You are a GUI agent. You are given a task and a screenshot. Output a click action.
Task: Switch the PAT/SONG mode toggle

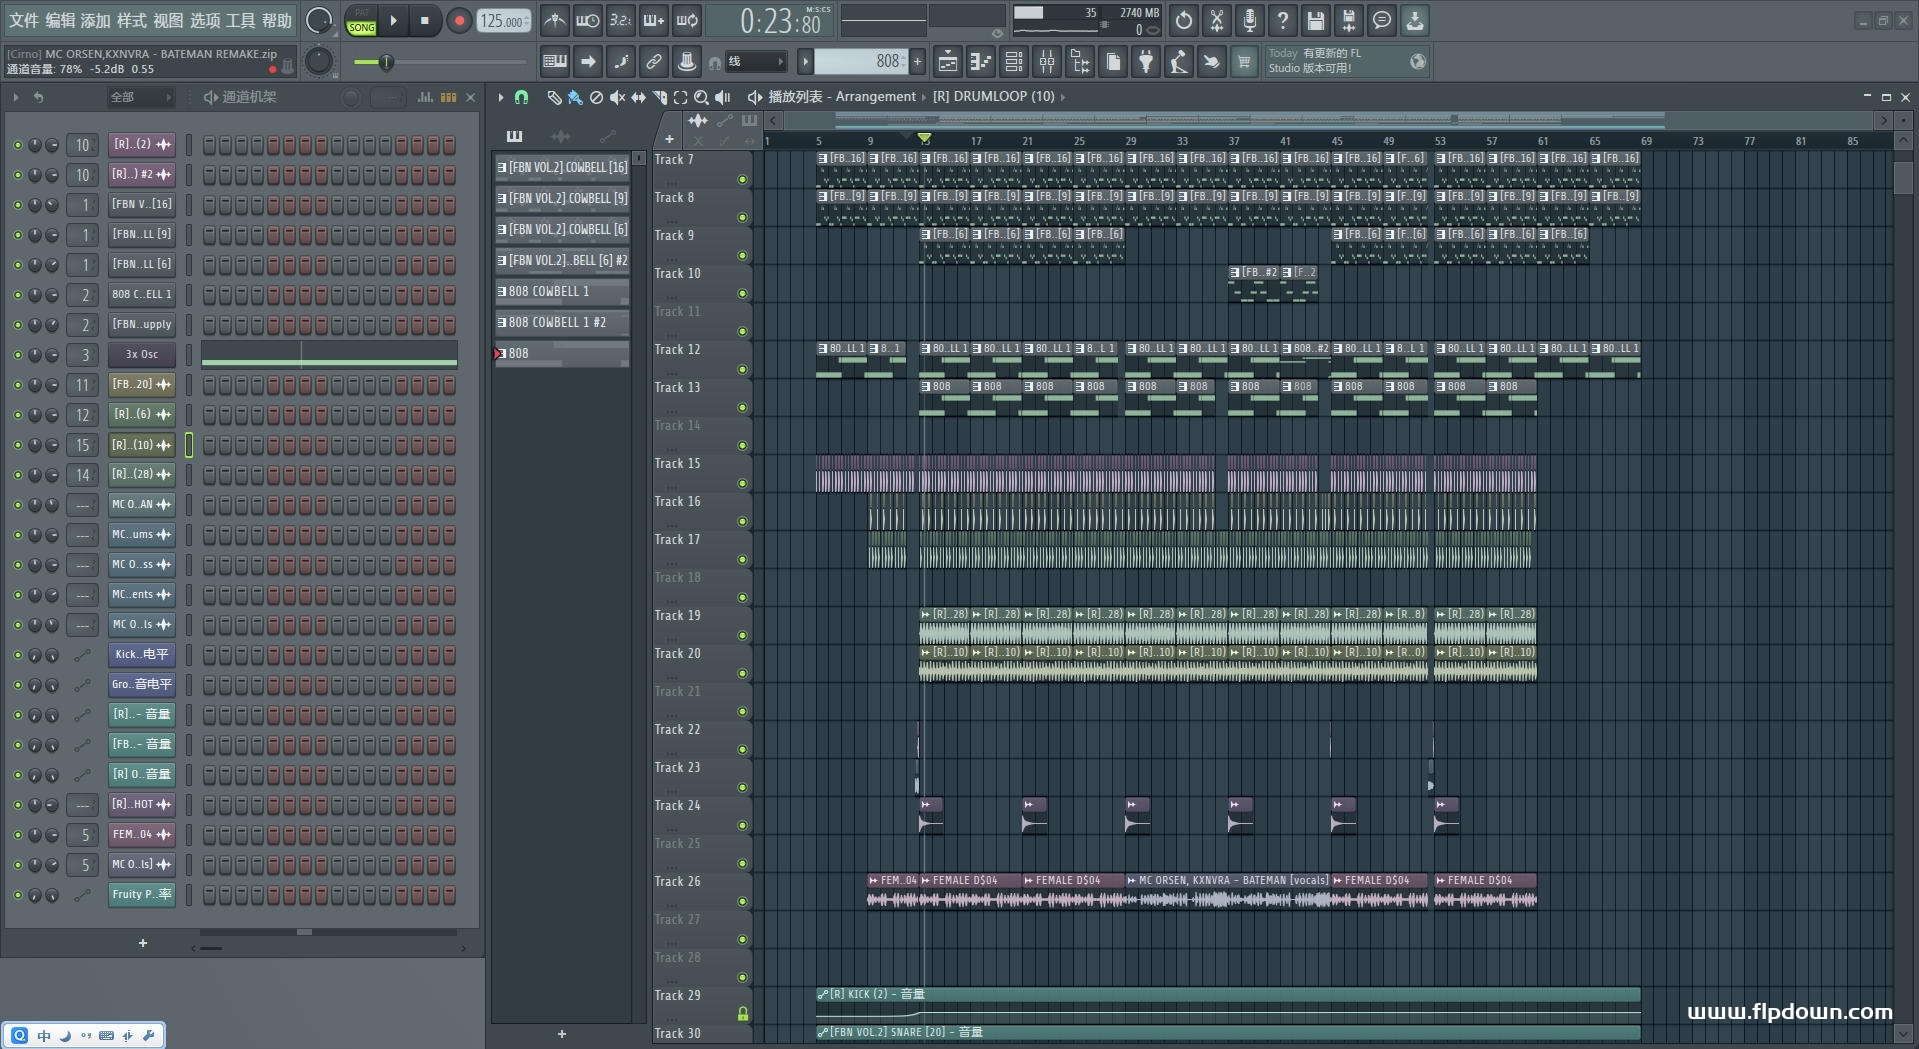[361, 21]
